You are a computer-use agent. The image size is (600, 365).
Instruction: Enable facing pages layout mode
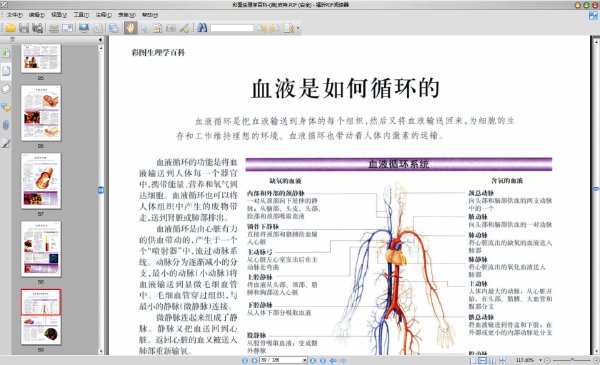point(492,360)
